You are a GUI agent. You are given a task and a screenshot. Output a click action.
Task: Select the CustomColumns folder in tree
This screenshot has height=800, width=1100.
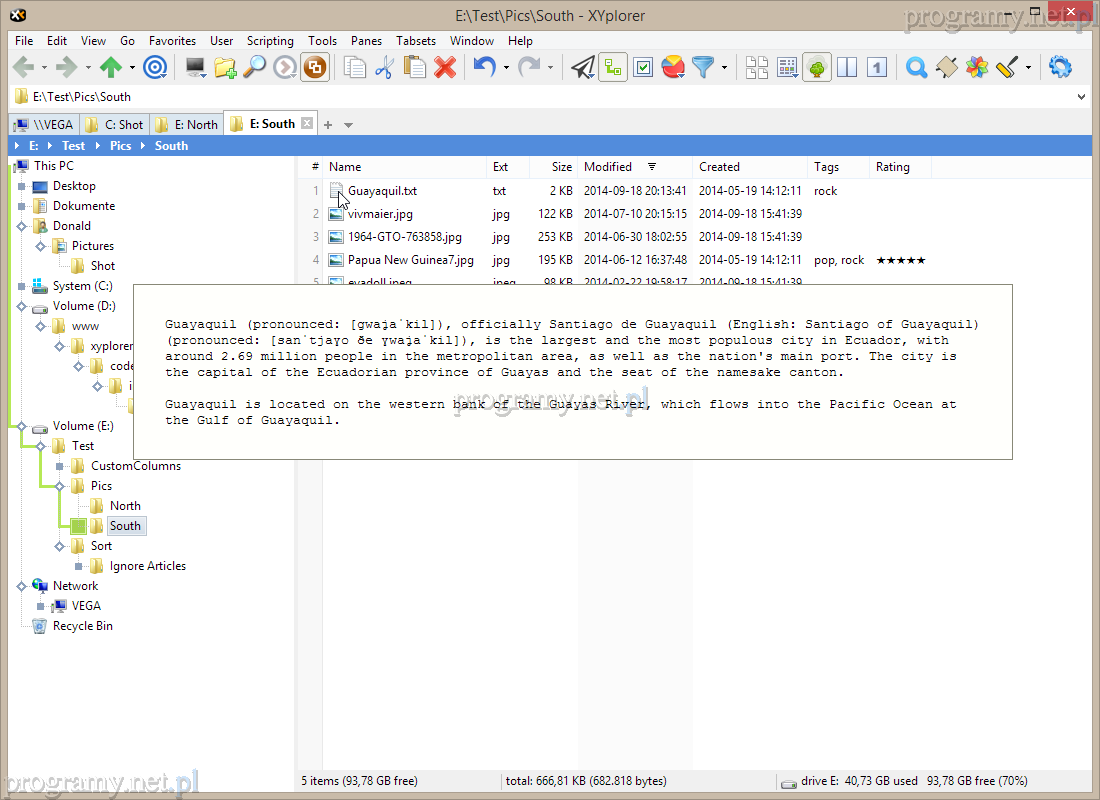tap(136, 466)
